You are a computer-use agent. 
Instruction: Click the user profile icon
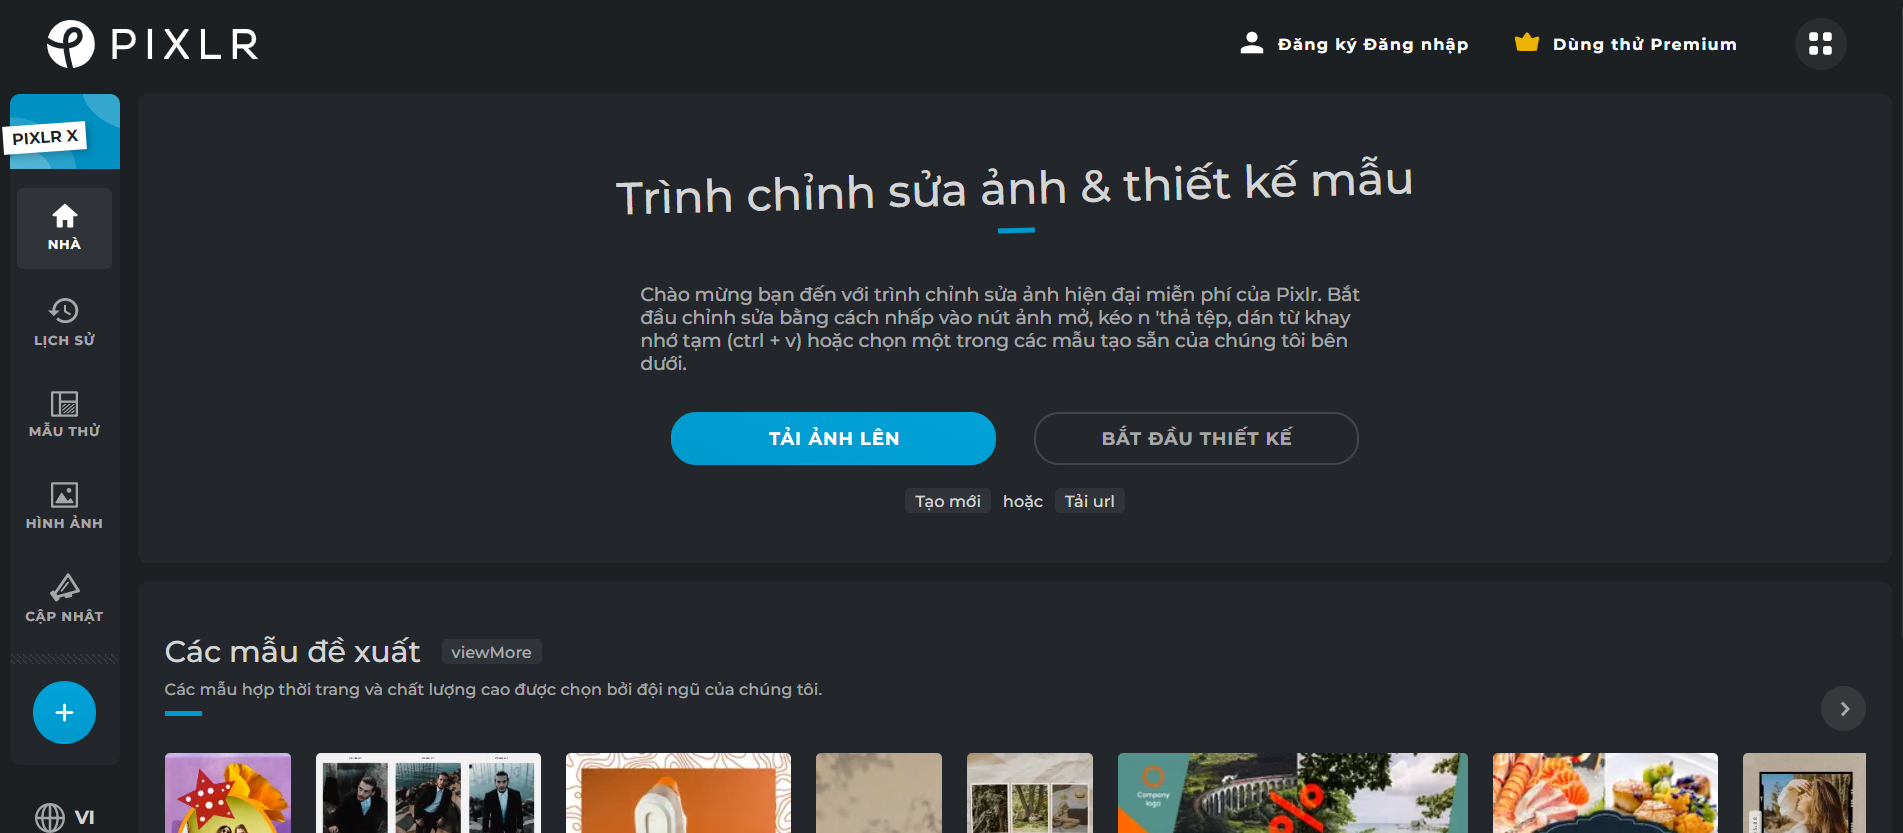[1251, 43]
